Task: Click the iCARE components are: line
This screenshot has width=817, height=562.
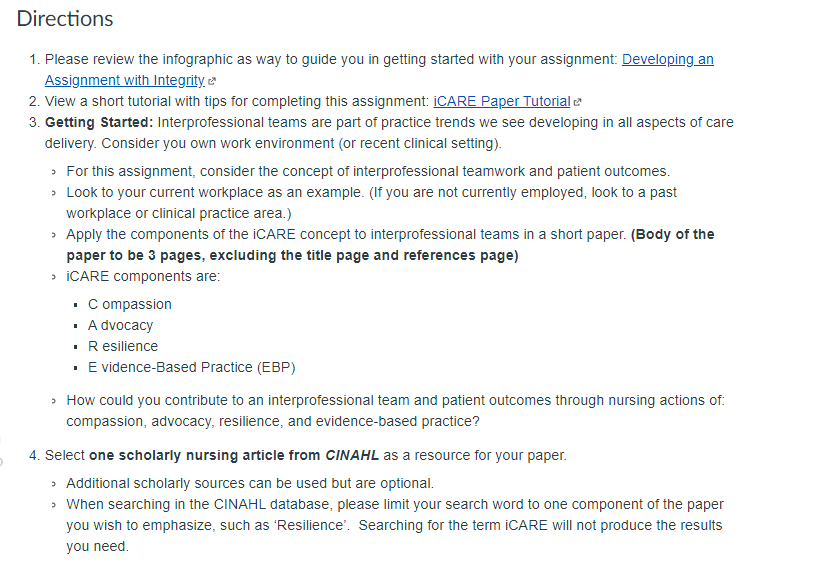Action: tap(143, 277)
